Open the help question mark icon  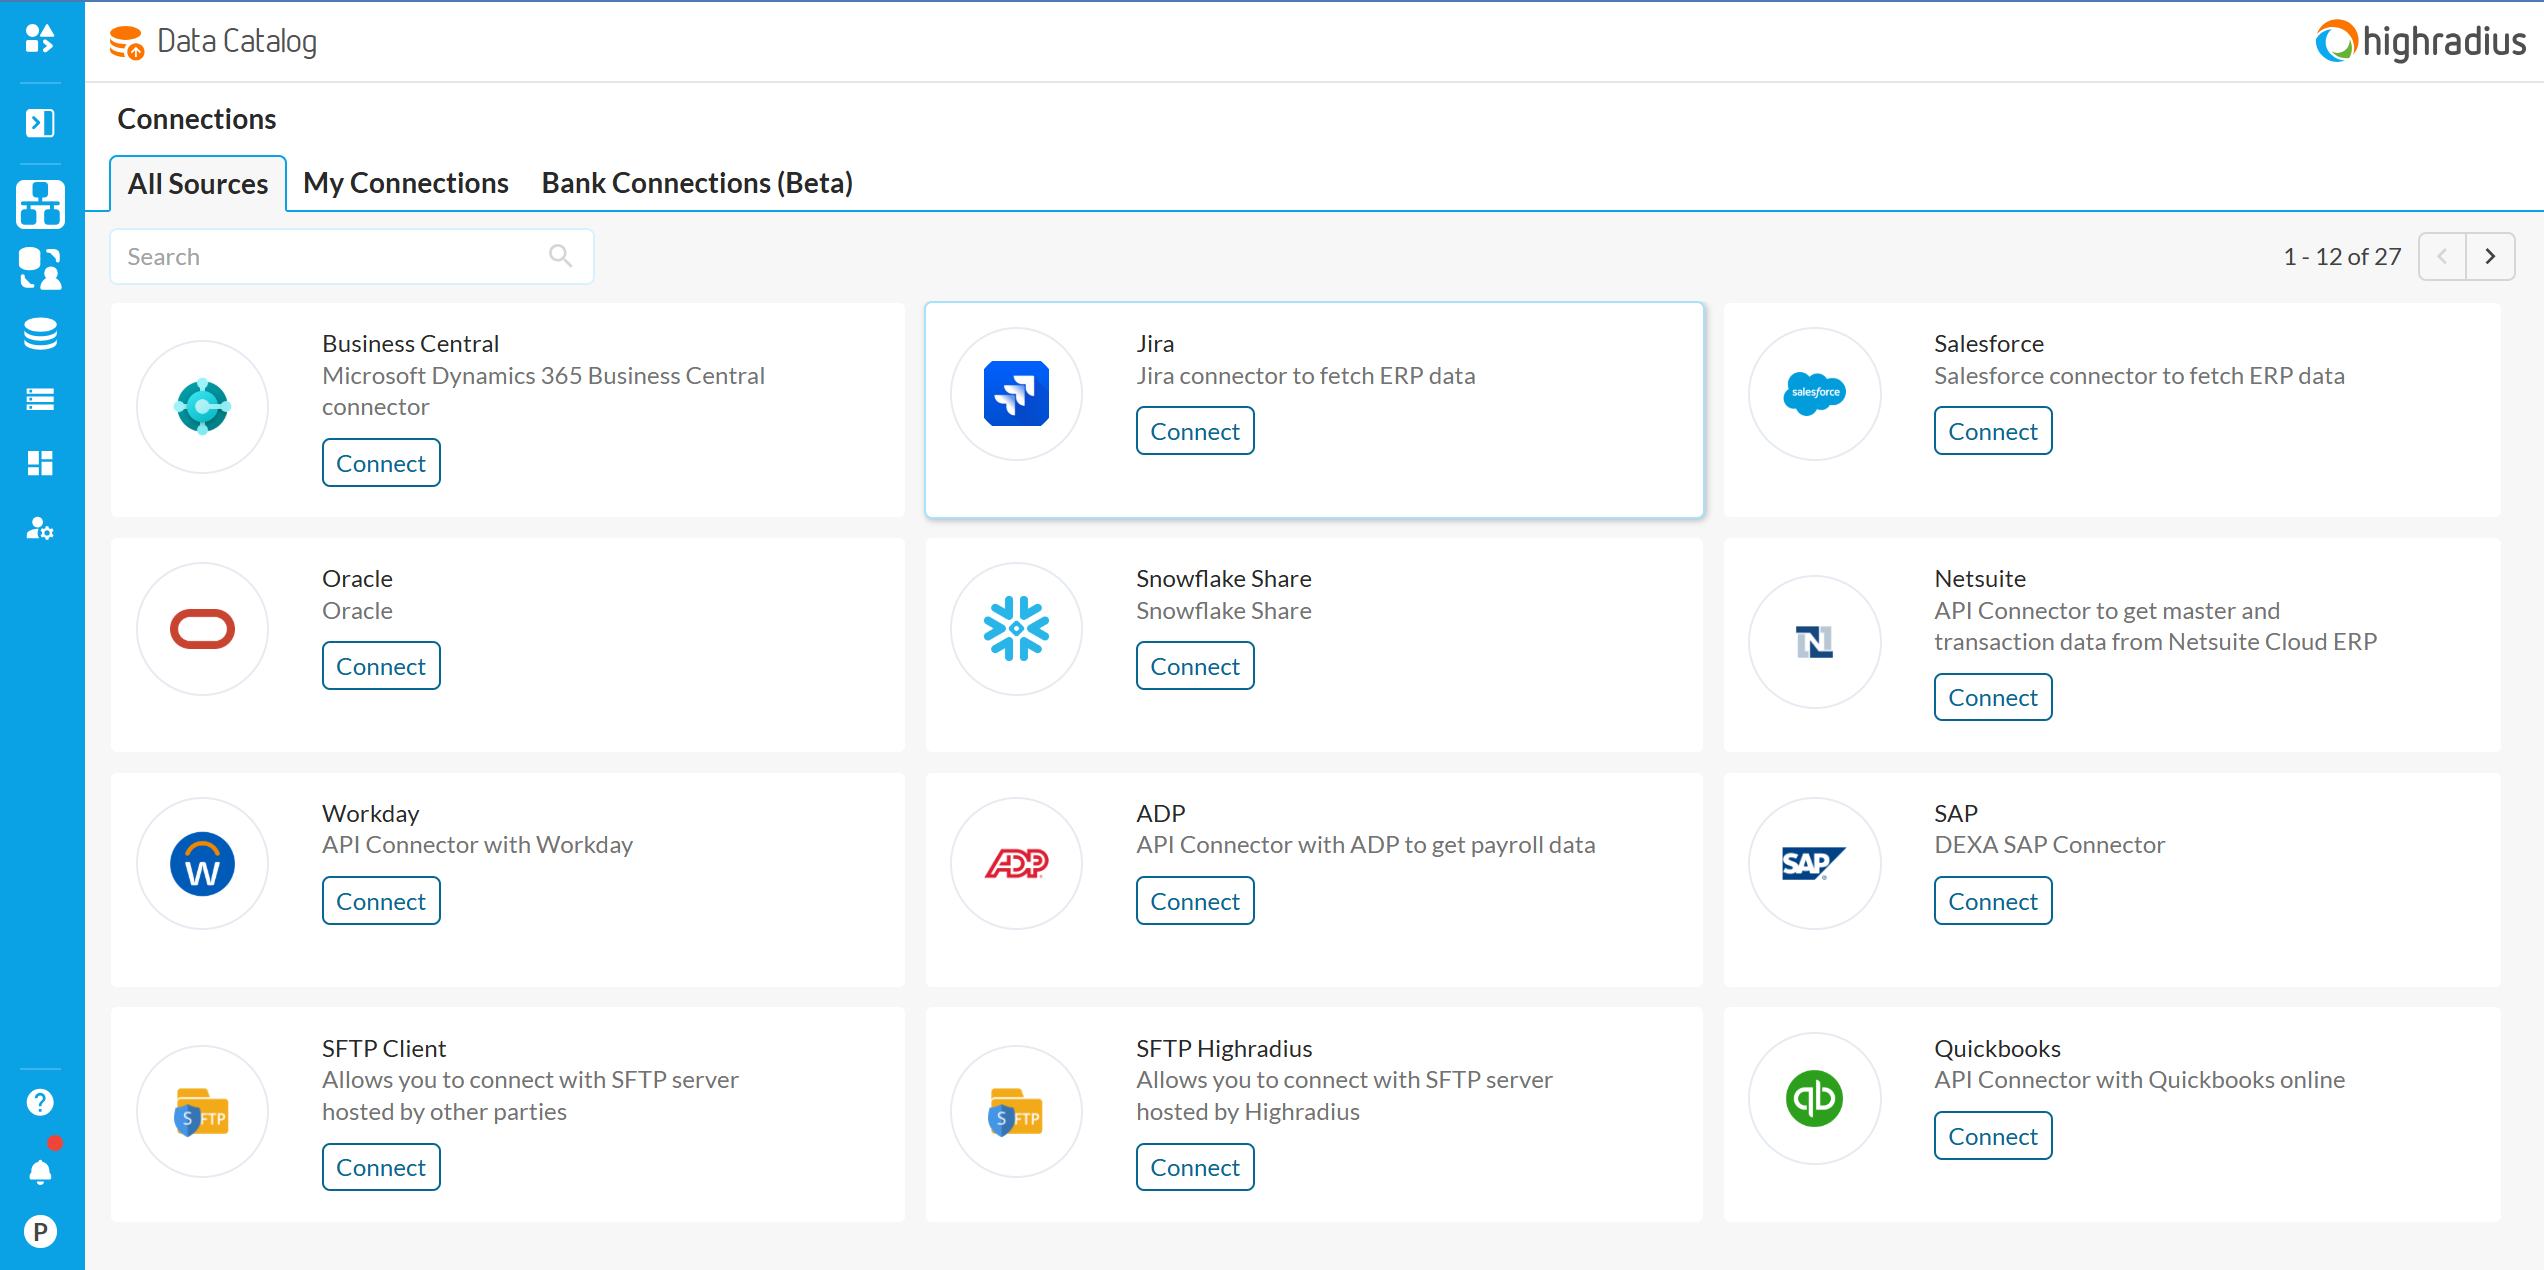(x=40, y=1102)
